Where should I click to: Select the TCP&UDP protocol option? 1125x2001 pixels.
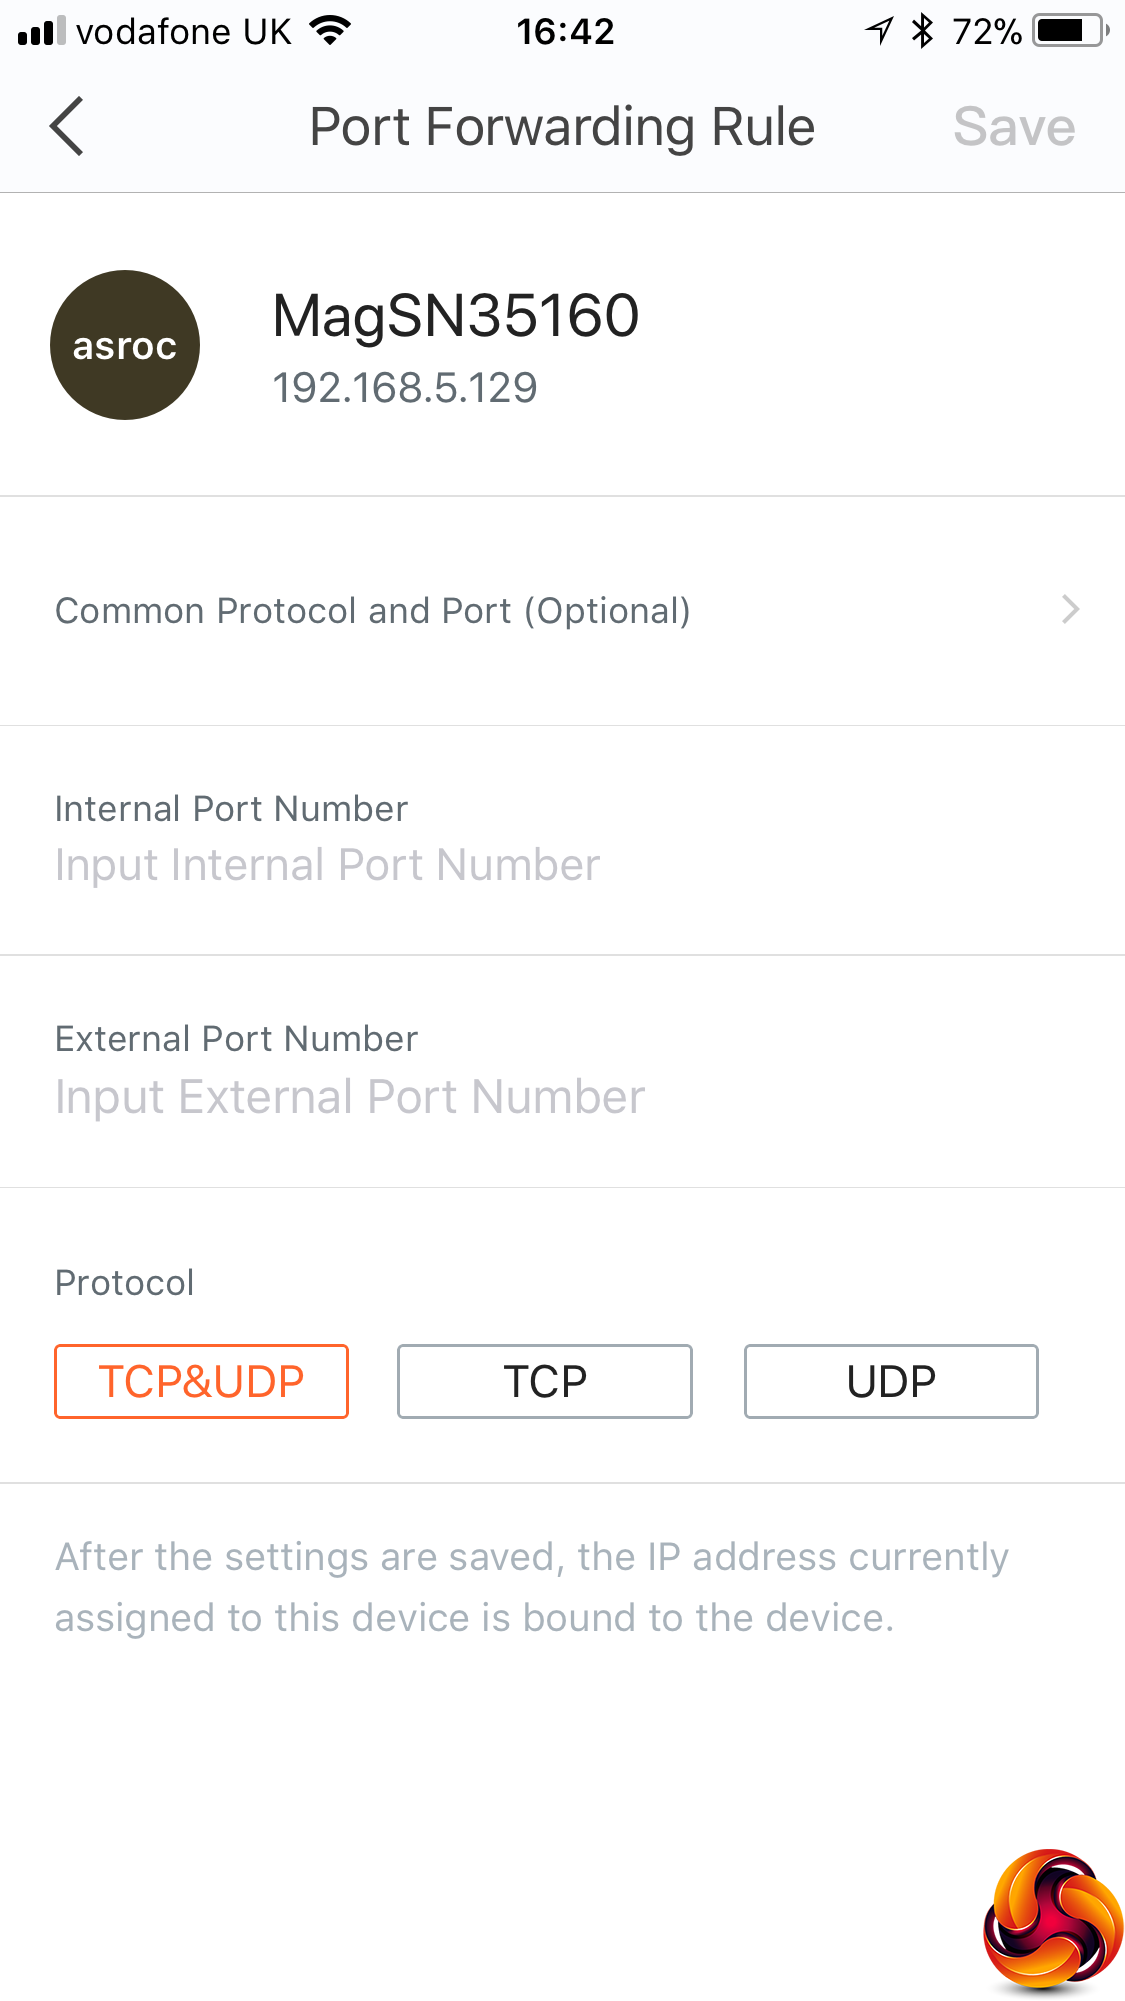coord(201,1381)
